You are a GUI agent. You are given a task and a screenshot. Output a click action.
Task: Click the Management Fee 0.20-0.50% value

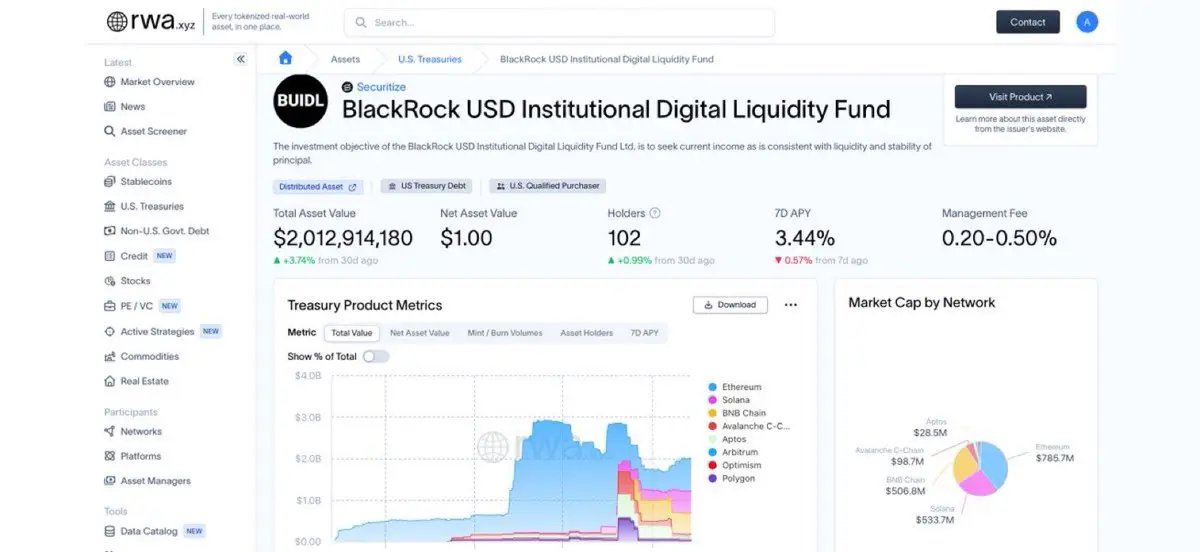[999, 238]
